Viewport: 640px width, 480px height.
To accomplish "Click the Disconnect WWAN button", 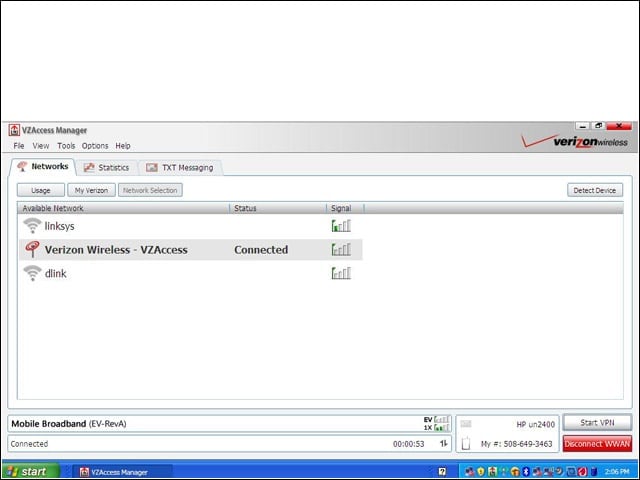I will (x=597, y=444).
